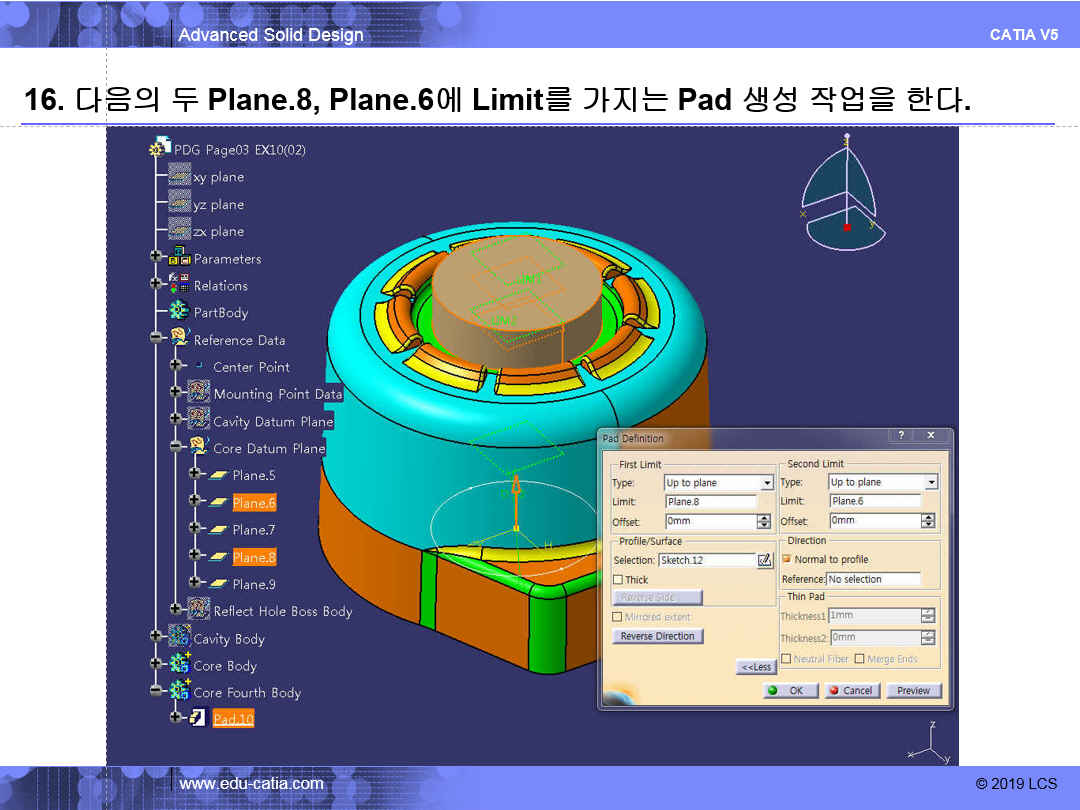Select Core Fourth Body in the tree

[246, 692]
